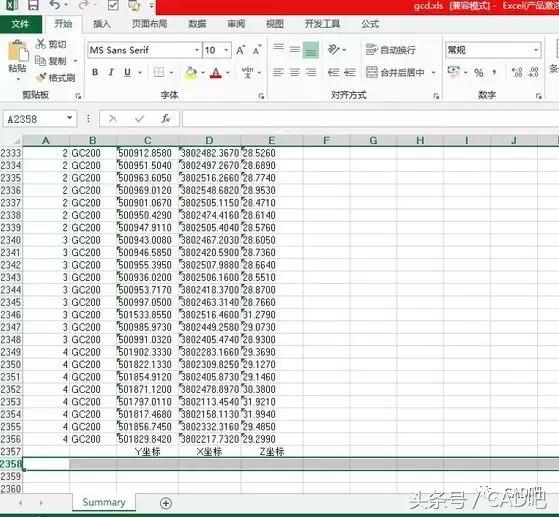The image size is (559, 517).
Task: Select column C header
Action: click(148, 140)
